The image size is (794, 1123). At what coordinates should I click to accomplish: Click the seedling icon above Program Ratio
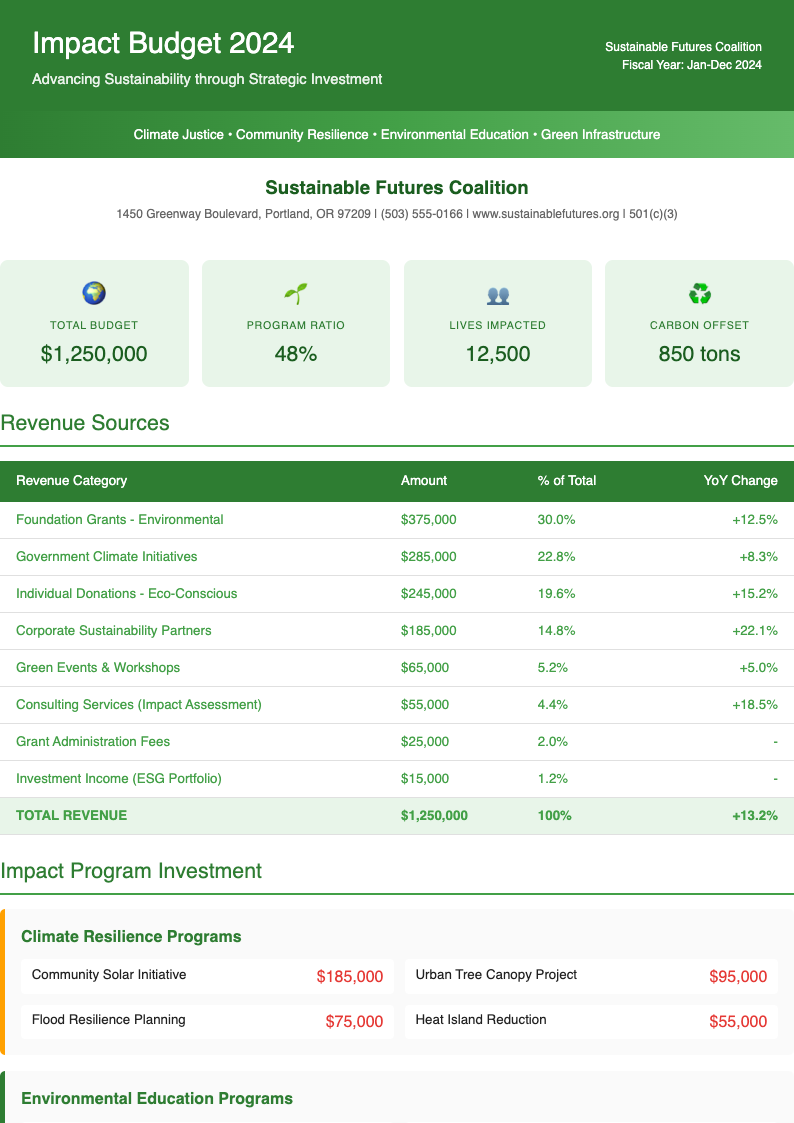click(296, 293)
